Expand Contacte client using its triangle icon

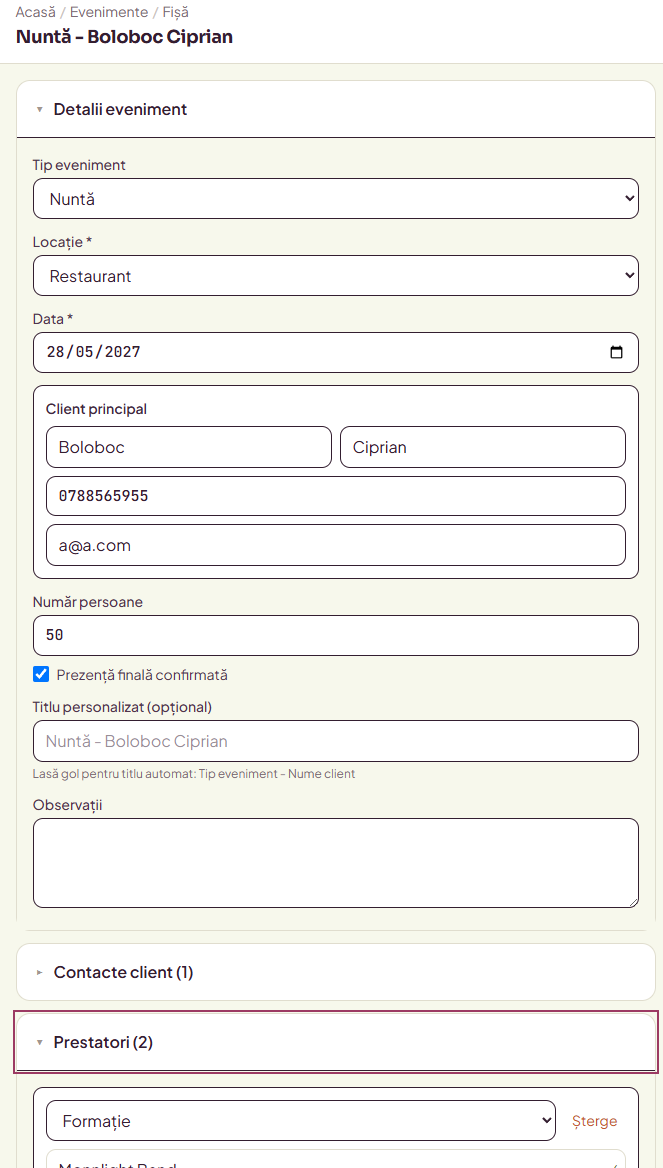[39, 972]
